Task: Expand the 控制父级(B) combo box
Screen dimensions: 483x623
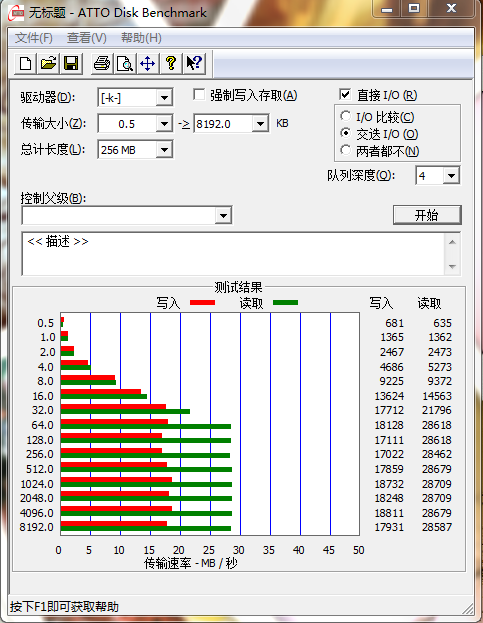Action: [223, 216]
